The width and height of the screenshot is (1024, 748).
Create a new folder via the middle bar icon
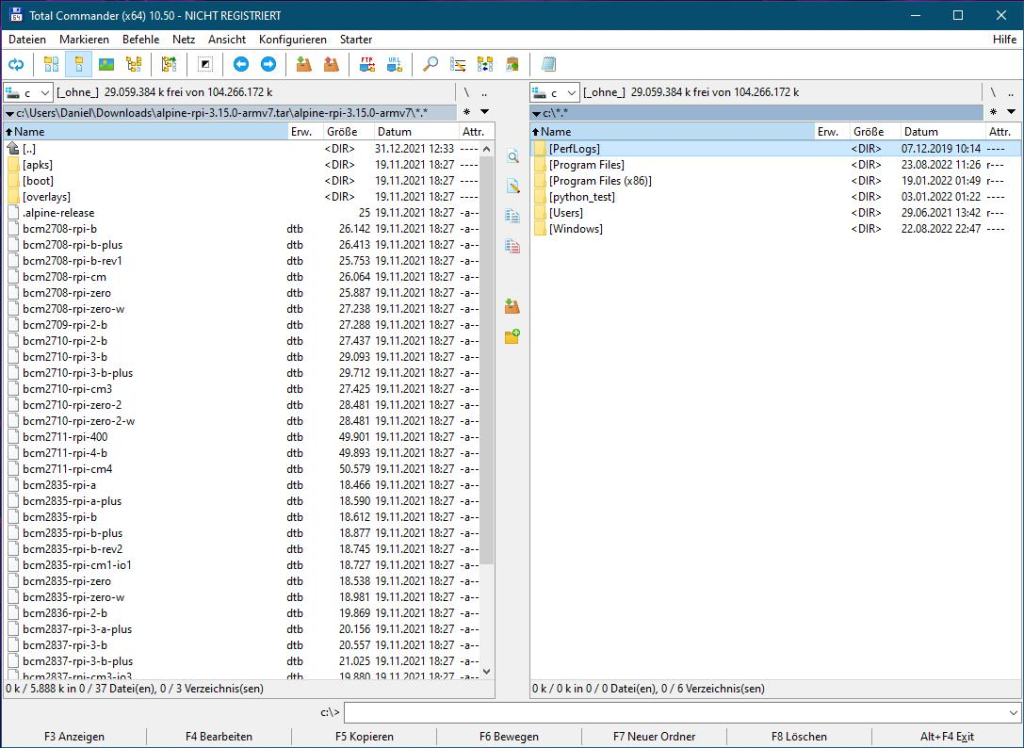pos(513,336)
